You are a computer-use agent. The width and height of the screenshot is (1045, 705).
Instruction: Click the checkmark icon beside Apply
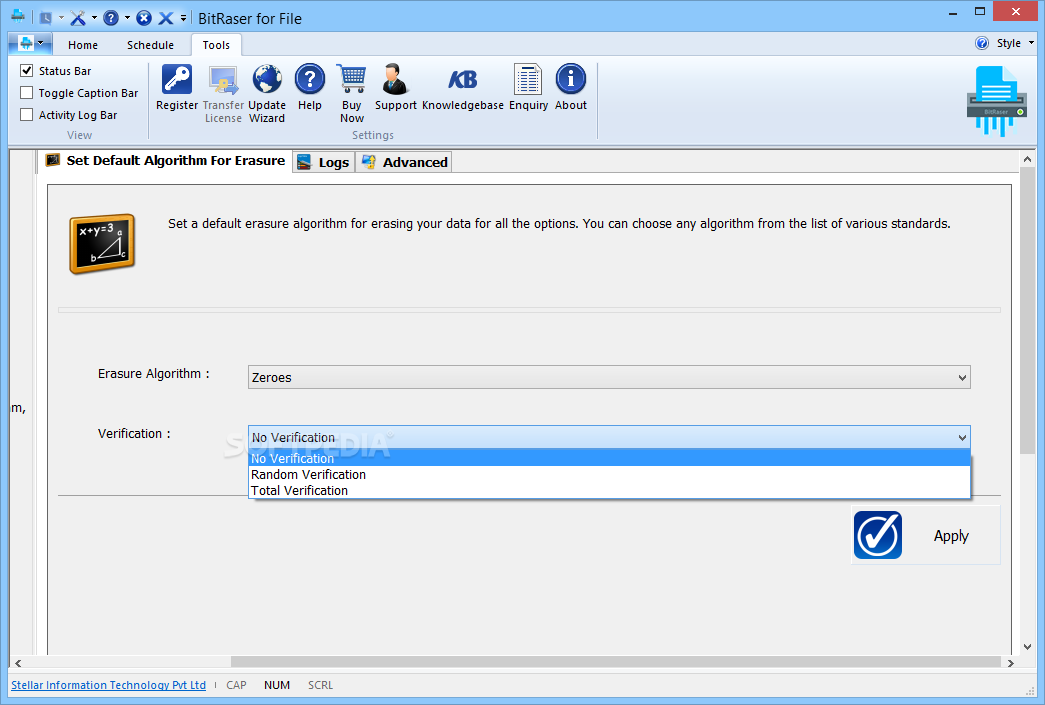click(878, 535)
